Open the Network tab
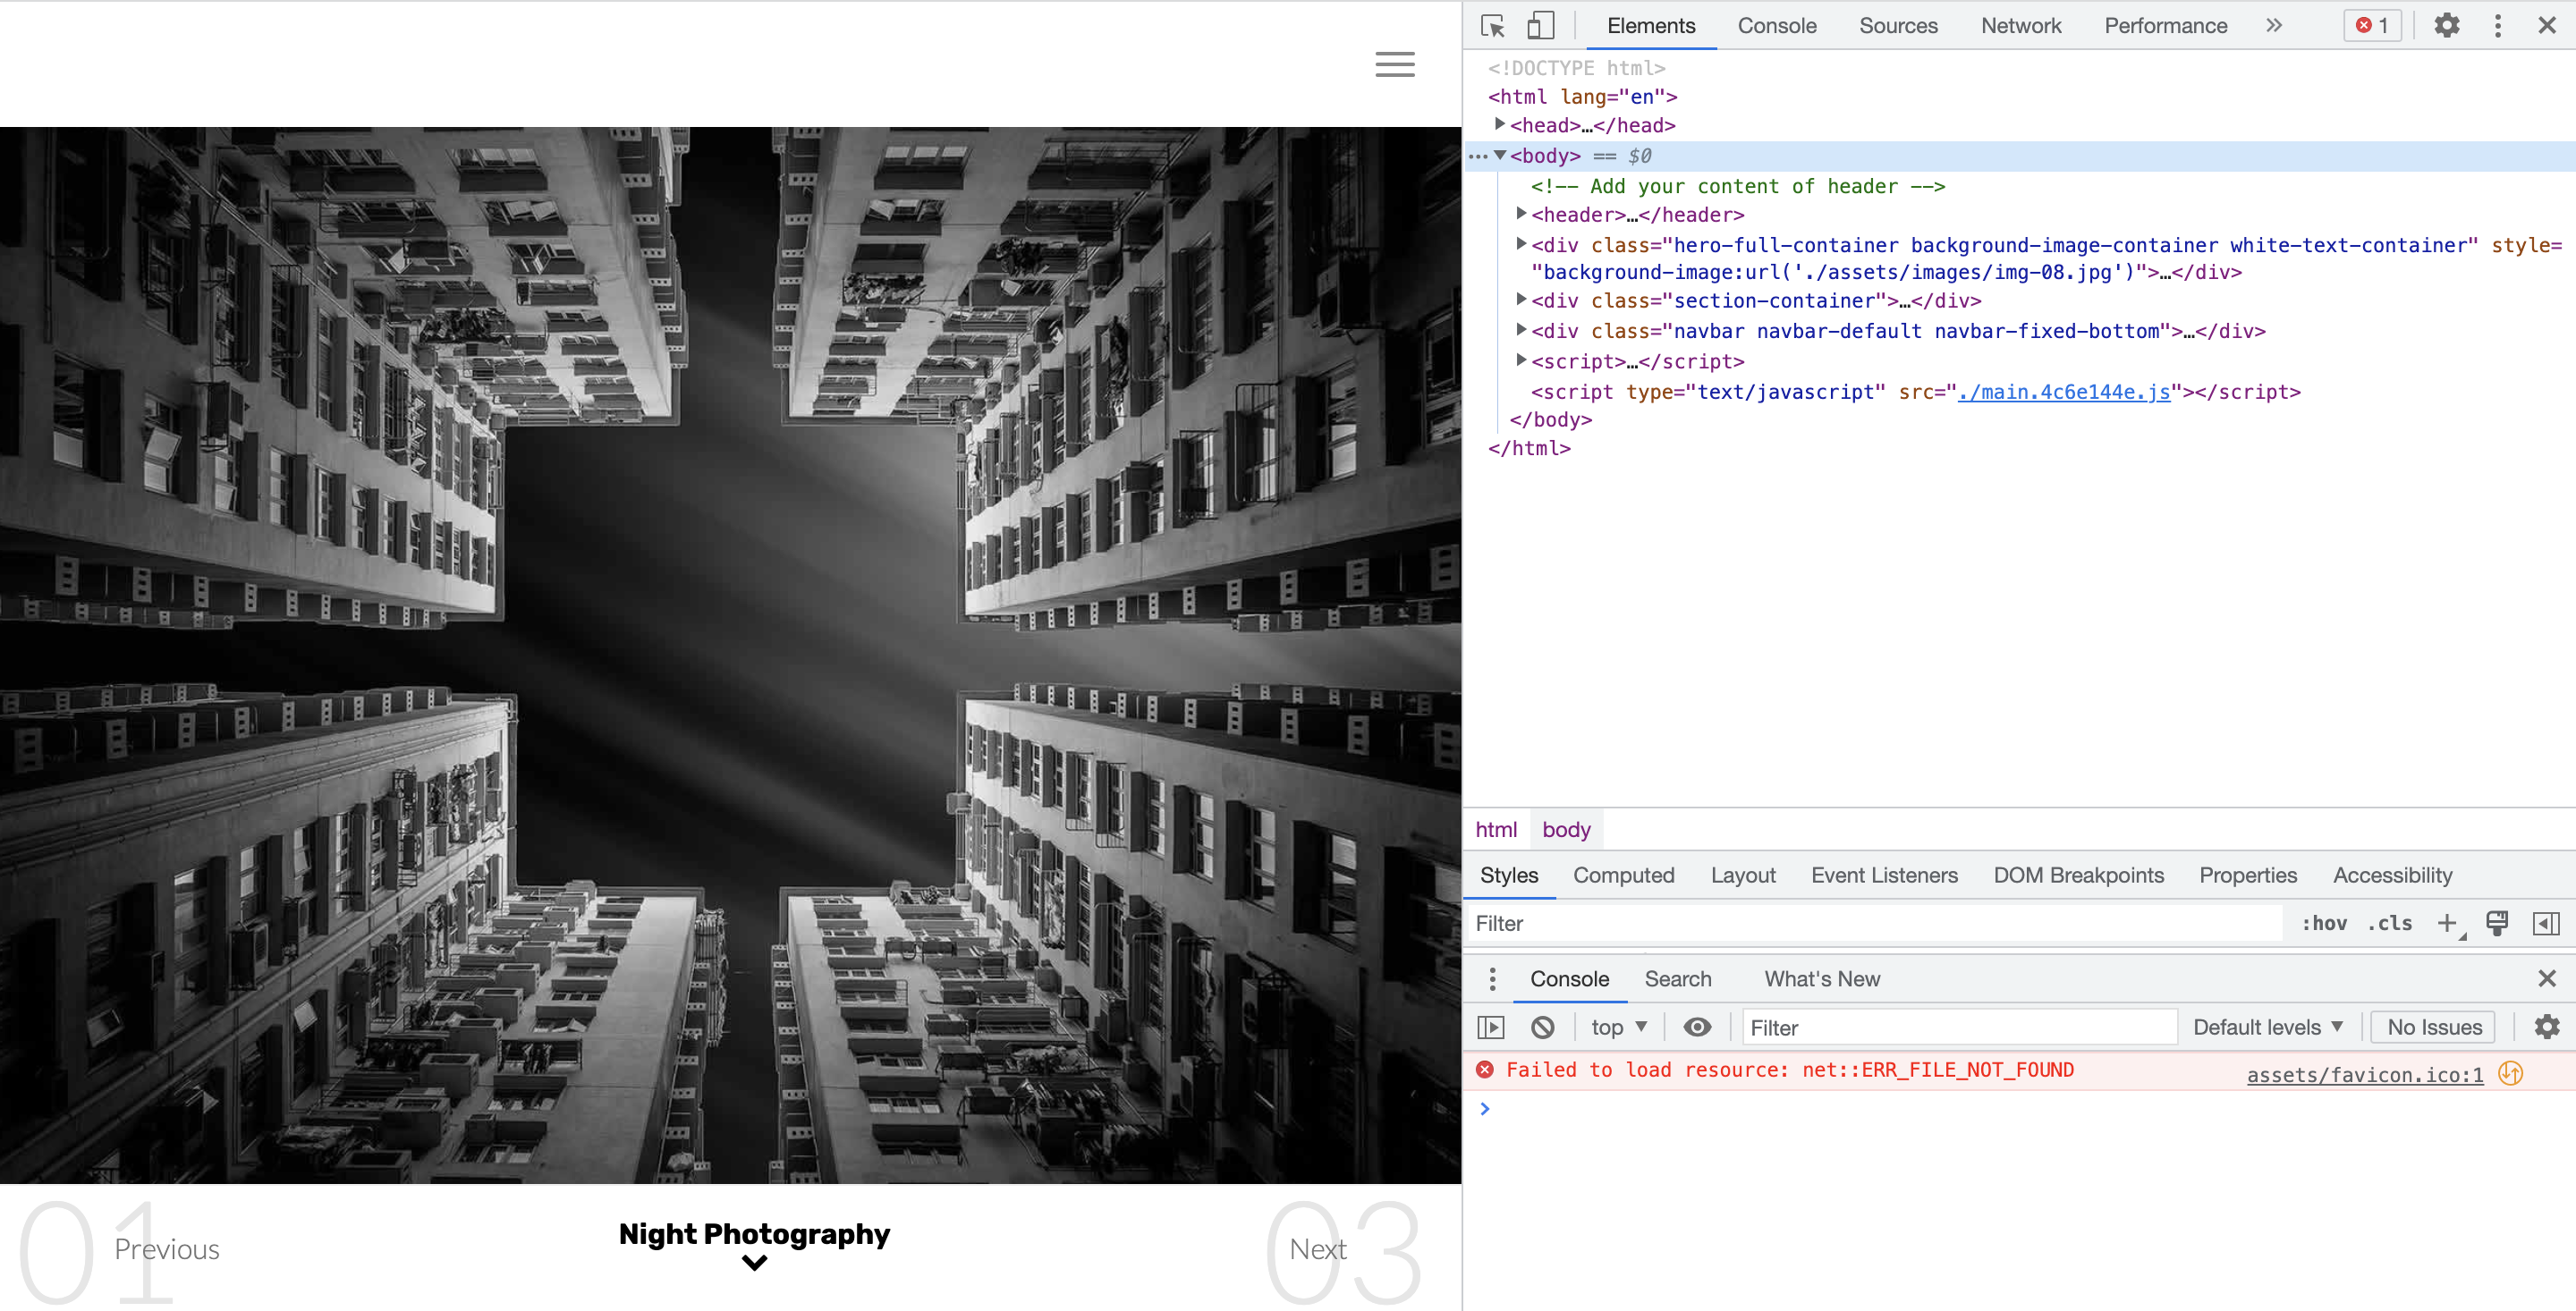 [2020, 26]
